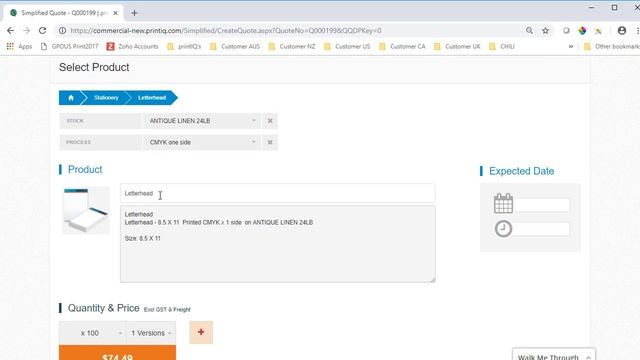This screenshot has height=360, width=640.
Task: Open the Other bookmarks folder
Action: tap(611, 47)
